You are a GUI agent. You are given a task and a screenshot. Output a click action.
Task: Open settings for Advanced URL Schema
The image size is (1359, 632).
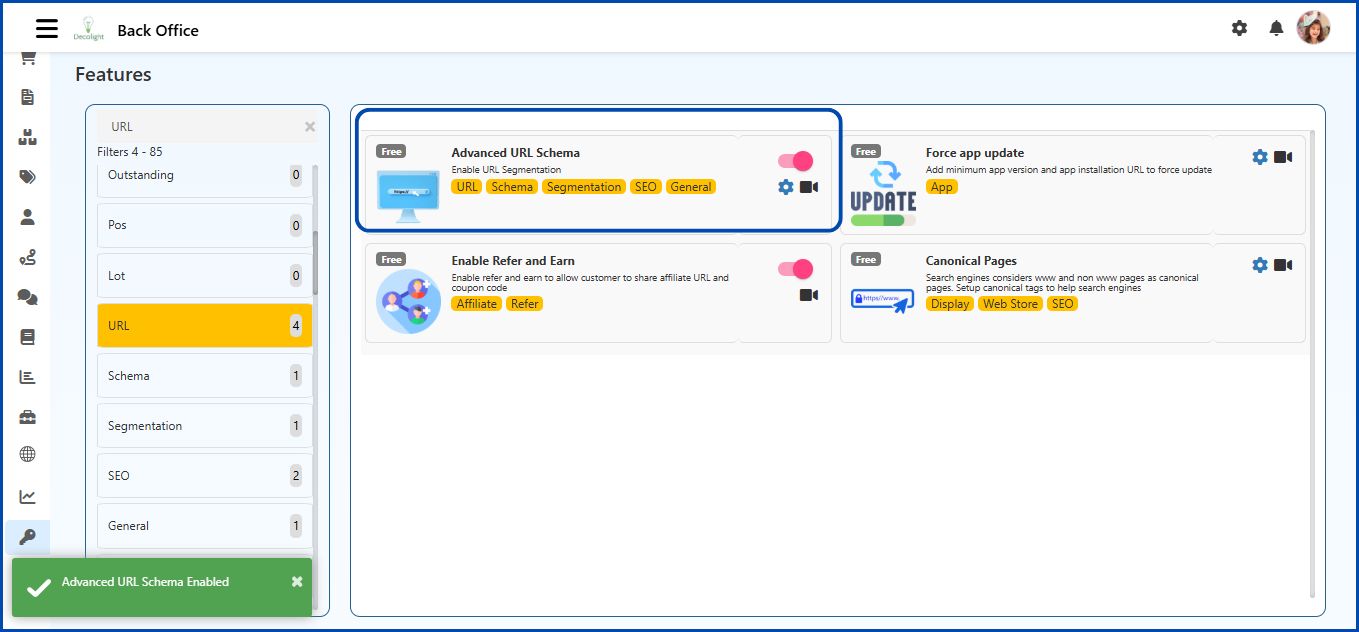[x=785, y=187]
